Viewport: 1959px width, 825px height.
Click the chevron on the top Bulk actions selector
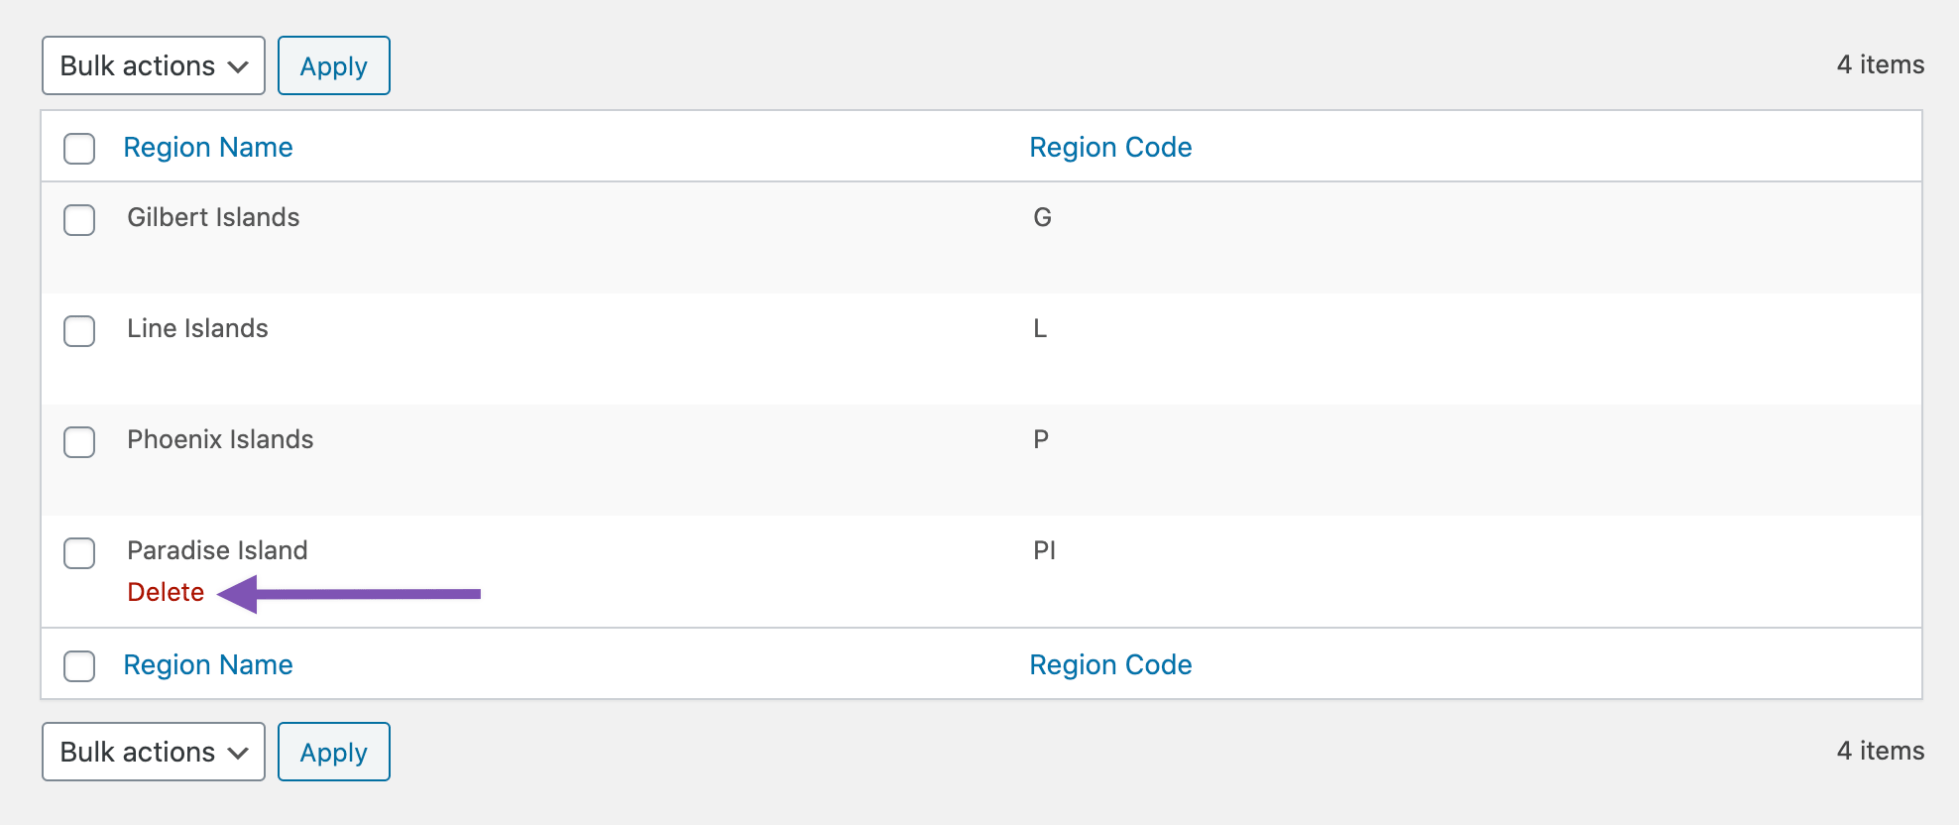click(239, 65)
